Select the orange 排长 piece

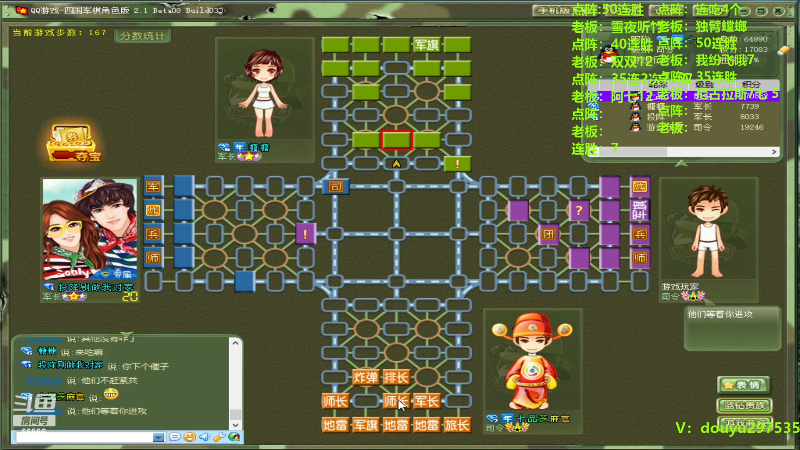point(396,378)
